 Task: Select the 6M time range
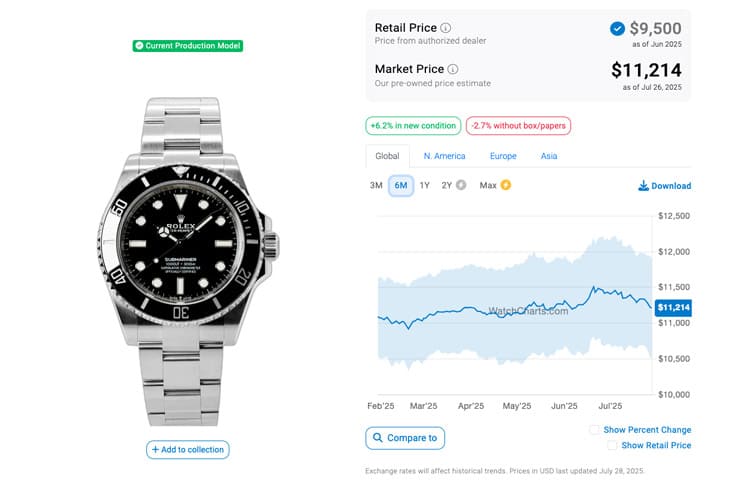tap(401, 185)
